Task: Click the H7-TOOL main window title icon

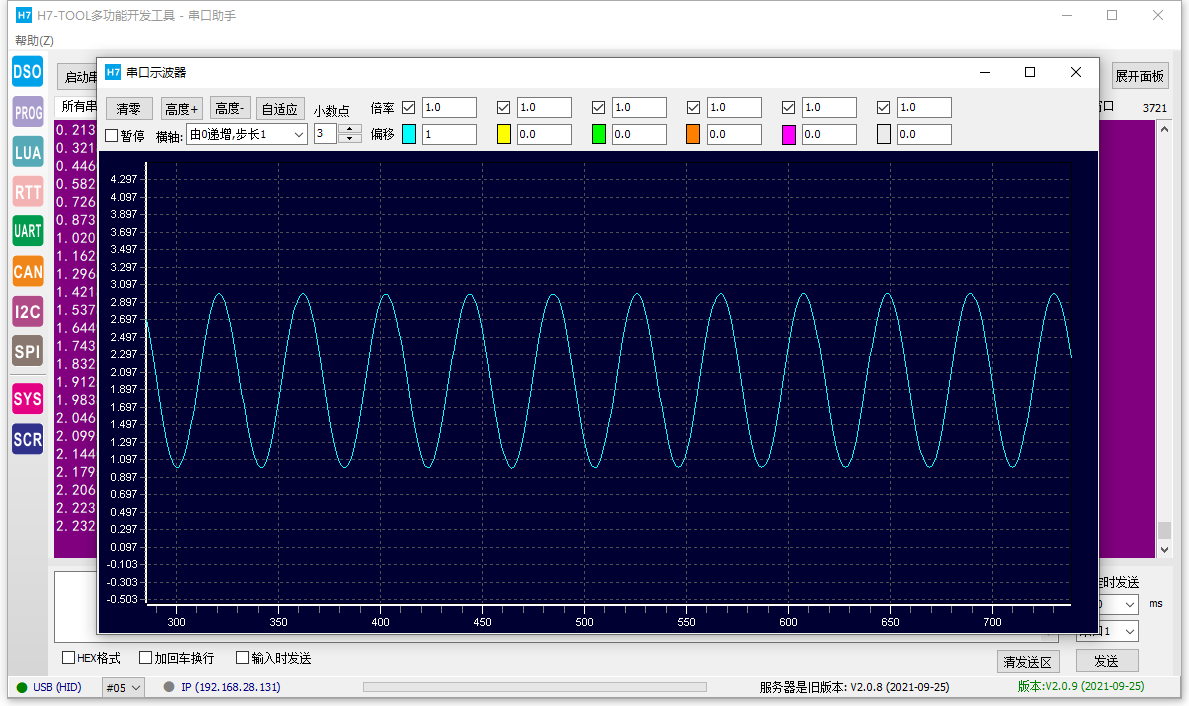Action: 24,15
